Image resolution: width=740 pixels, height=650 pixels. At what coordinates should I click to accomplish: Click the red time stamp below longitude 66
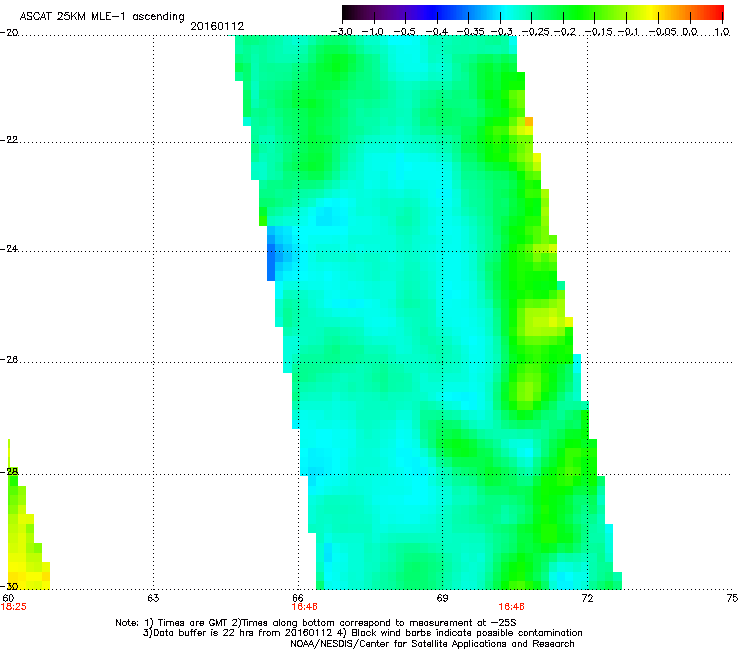tap(304, 607)
